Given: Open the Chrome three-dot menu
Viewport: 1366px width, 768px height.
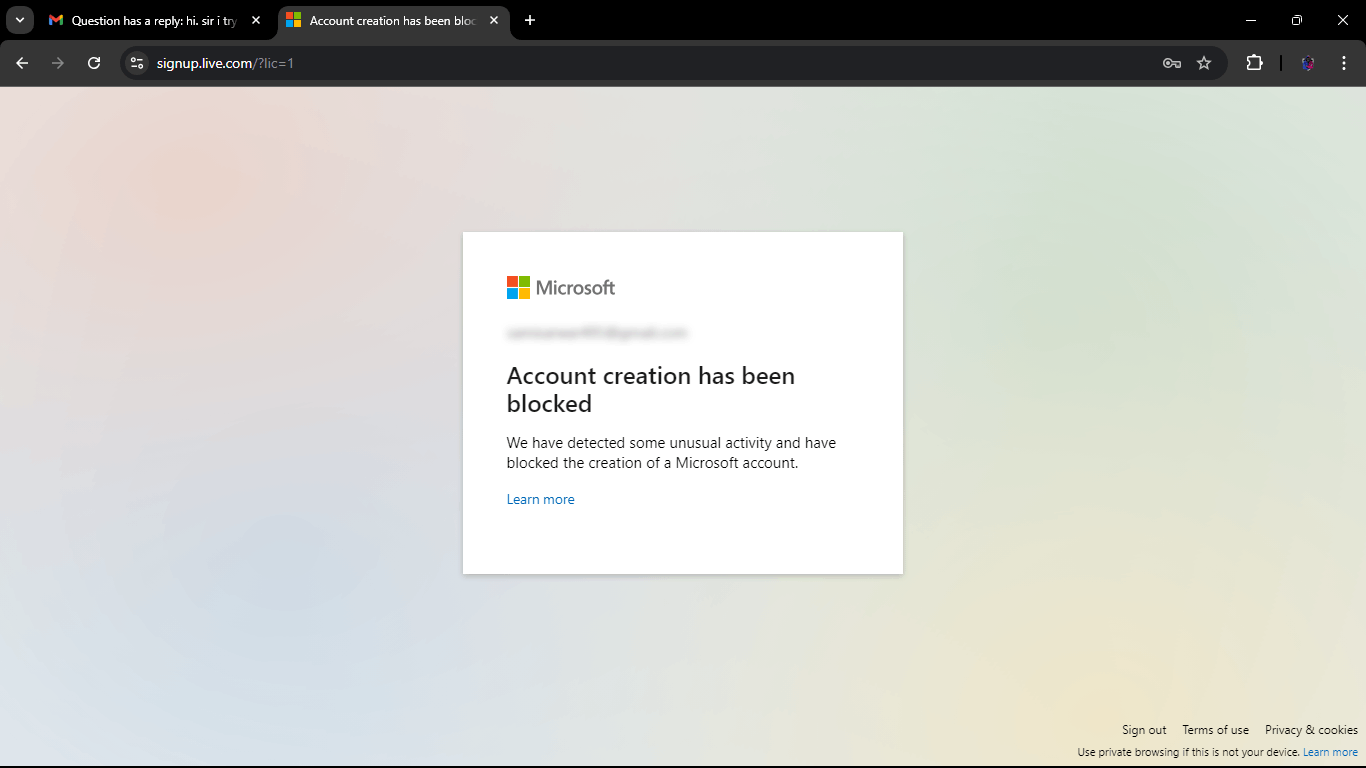Looking at the screenshot, I should (1343, 63).
